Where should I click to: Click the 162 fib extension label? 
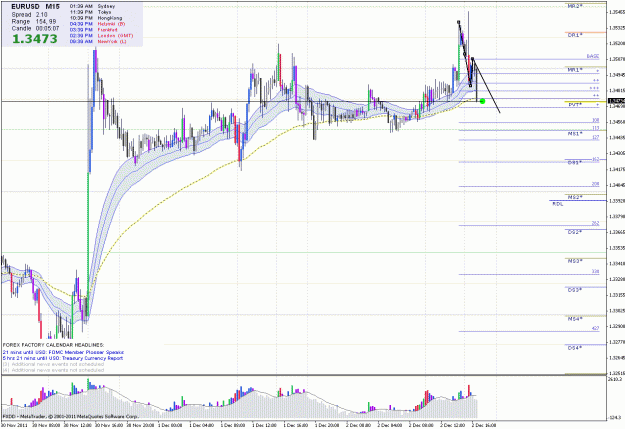point(596,159)
